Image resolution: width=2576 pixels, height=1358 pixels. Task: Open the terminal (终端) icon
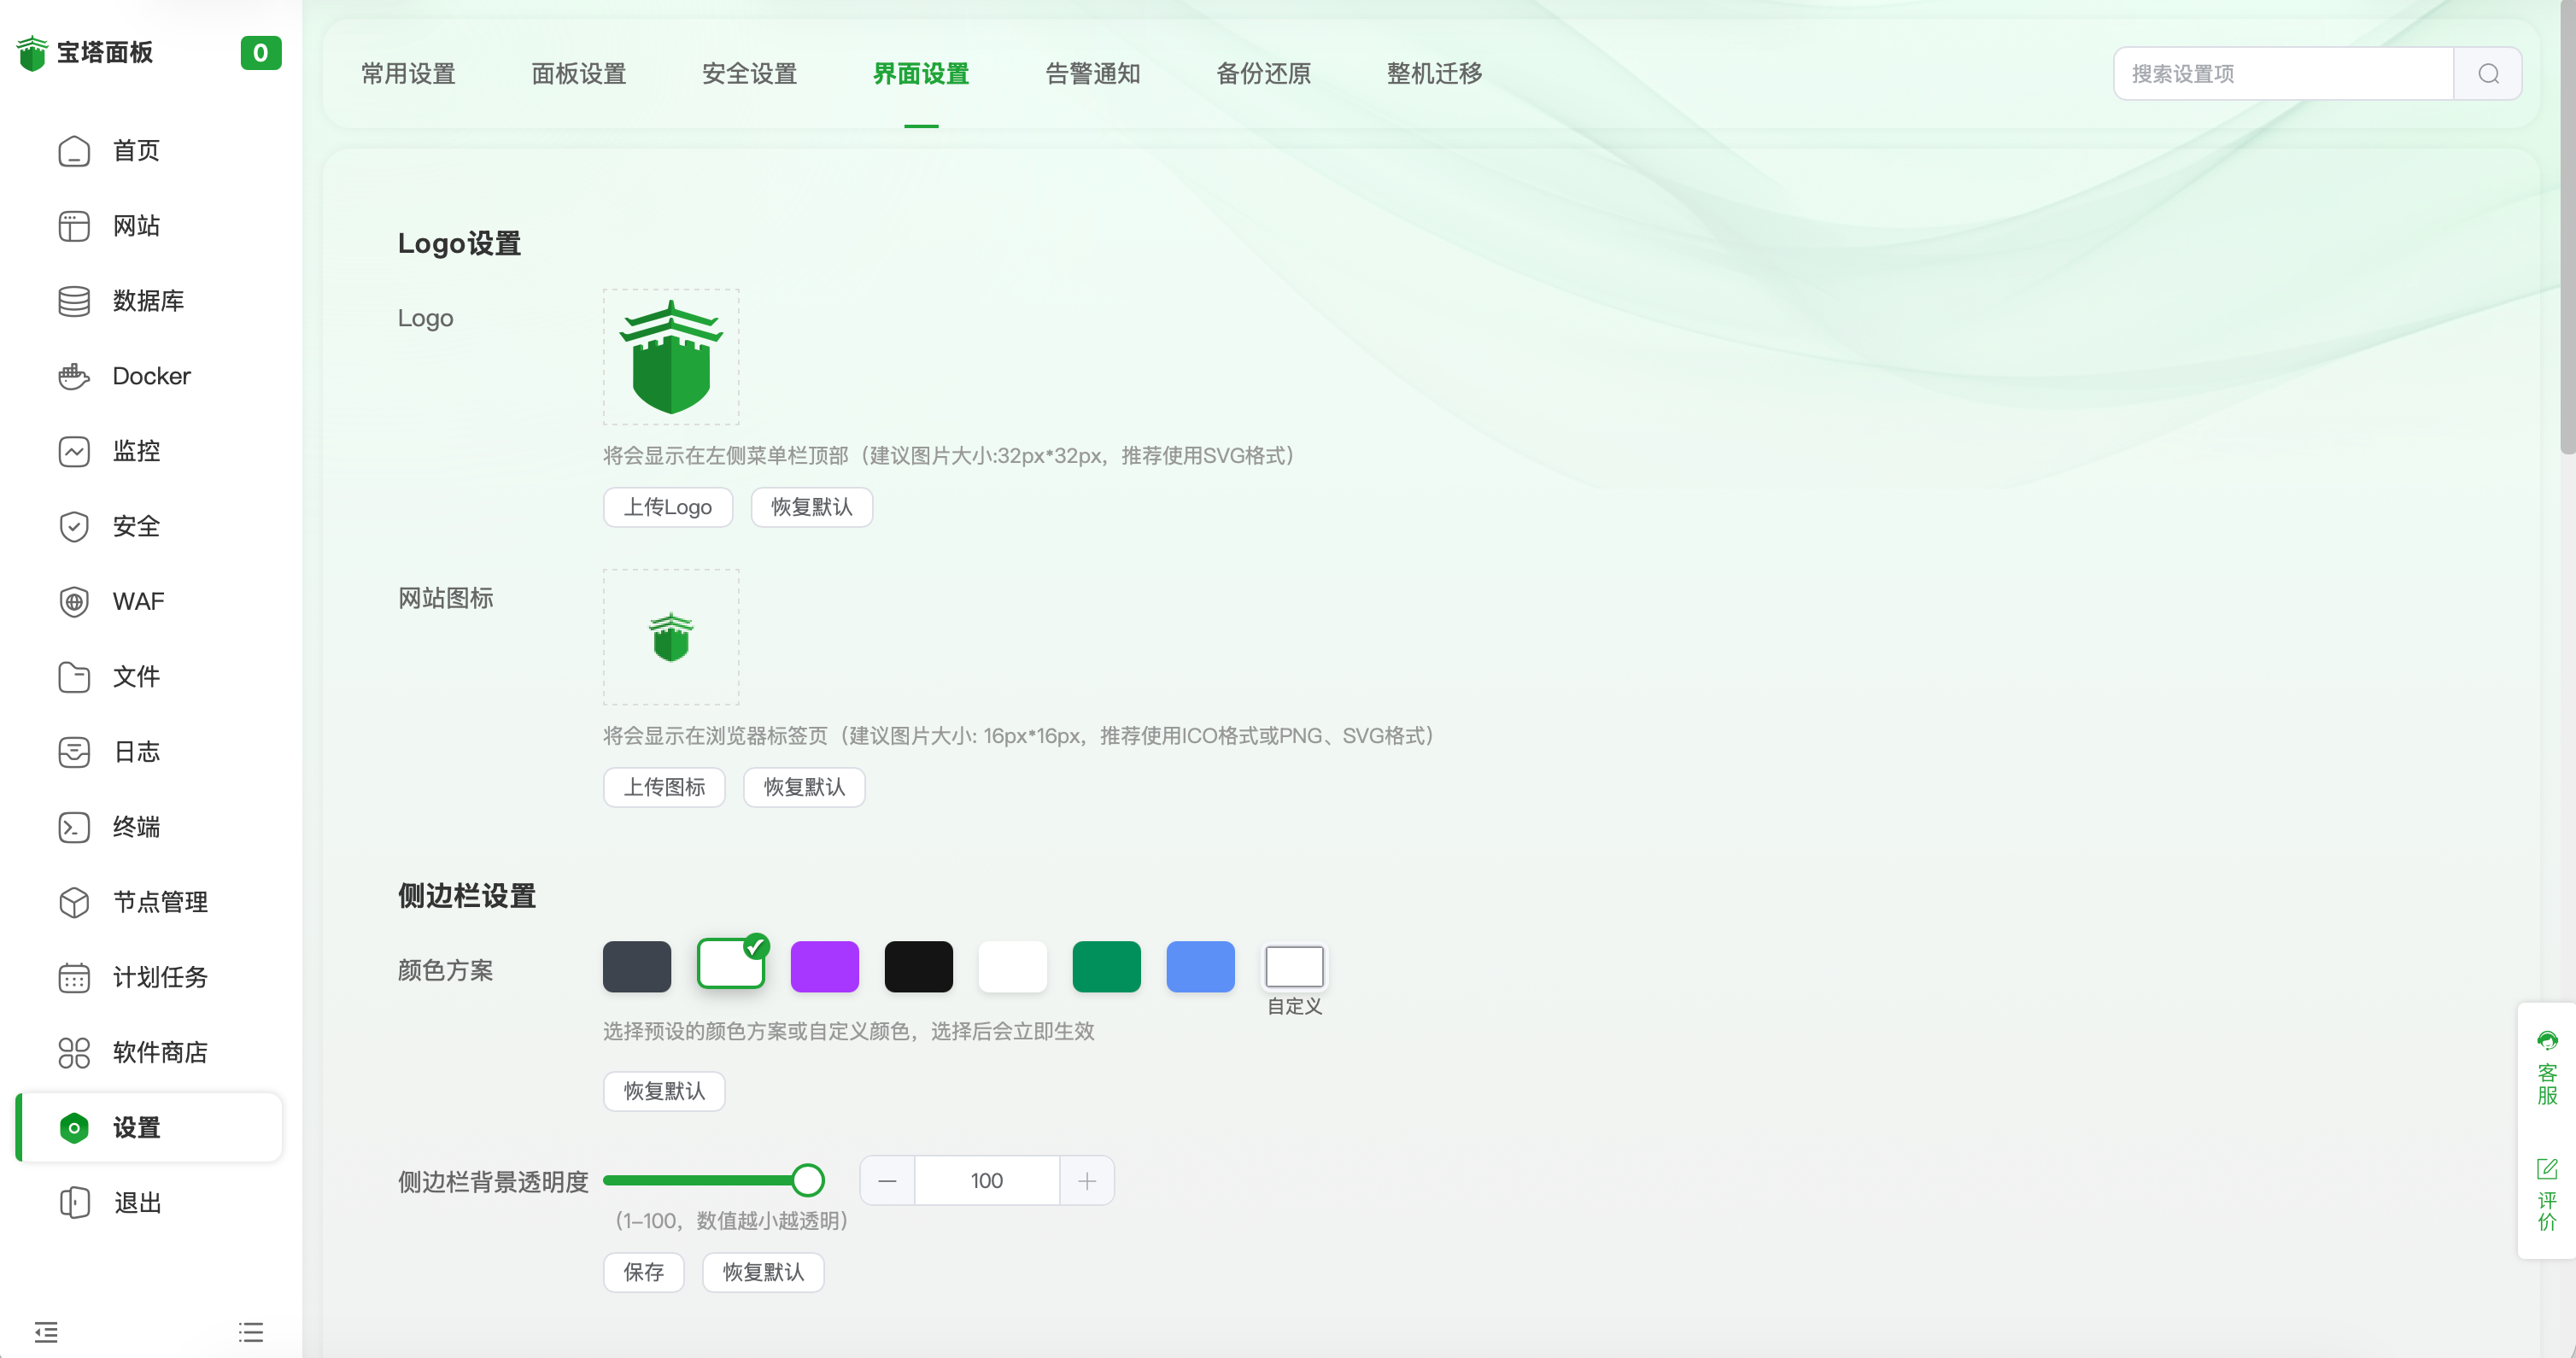tap(74, 827)
